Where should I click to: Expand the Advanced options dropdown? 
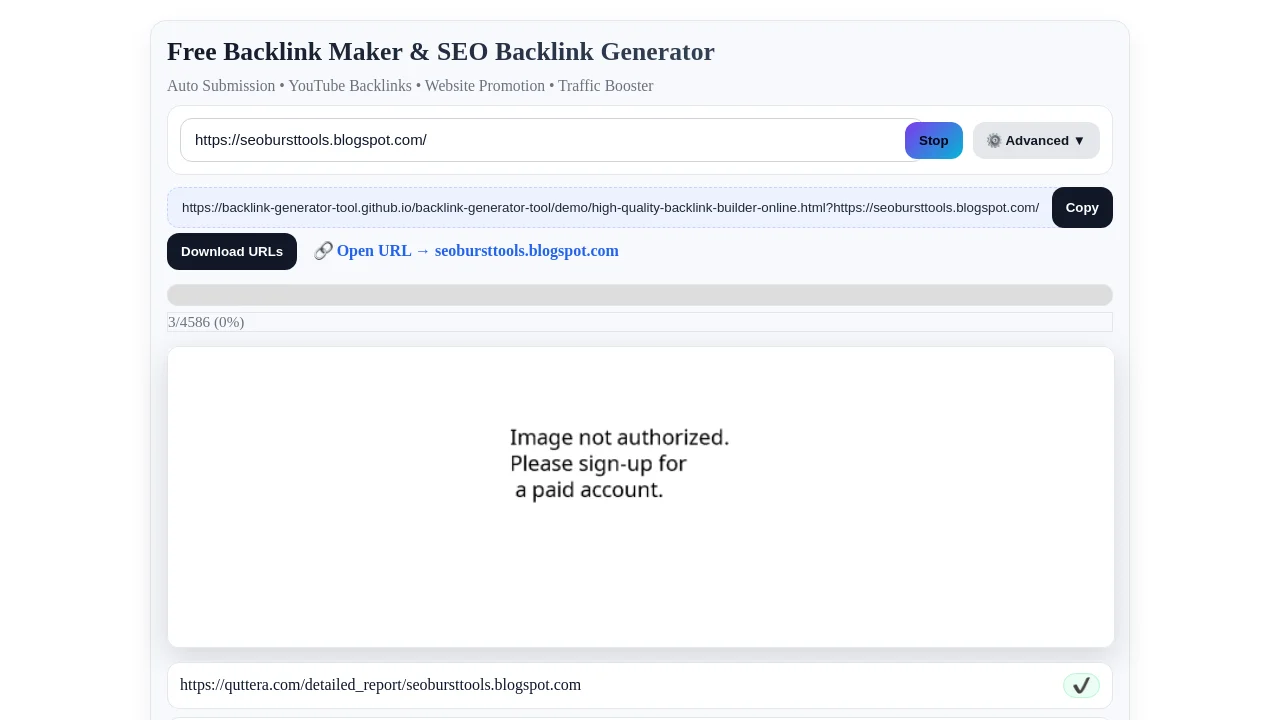coord(1036,140)
